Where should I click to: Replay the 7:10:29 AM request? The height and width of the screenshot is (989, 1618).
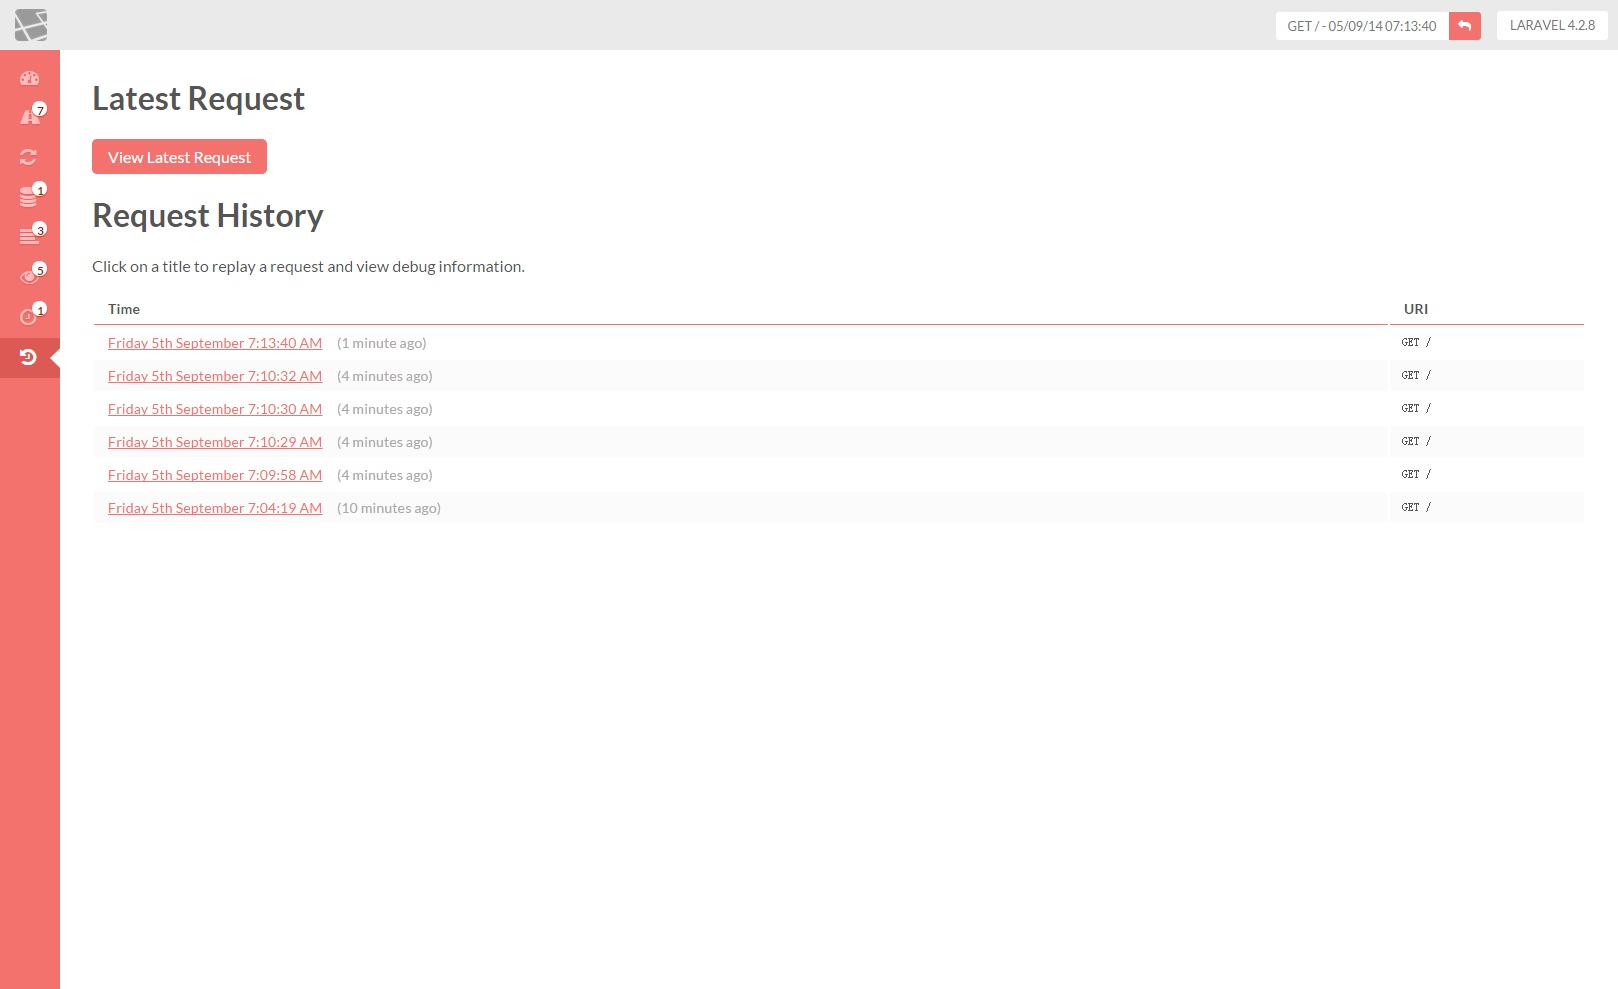(x=215, y=442)
